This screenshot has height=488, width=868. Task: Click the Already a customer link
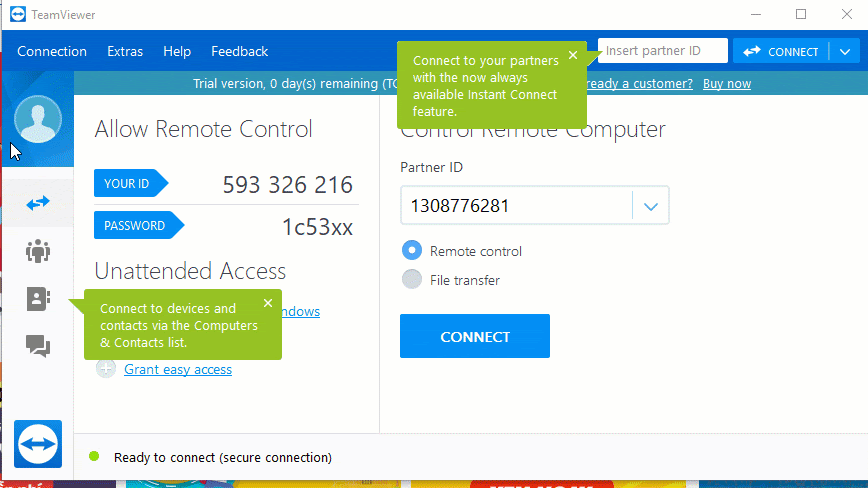click(x=640, y=84)
